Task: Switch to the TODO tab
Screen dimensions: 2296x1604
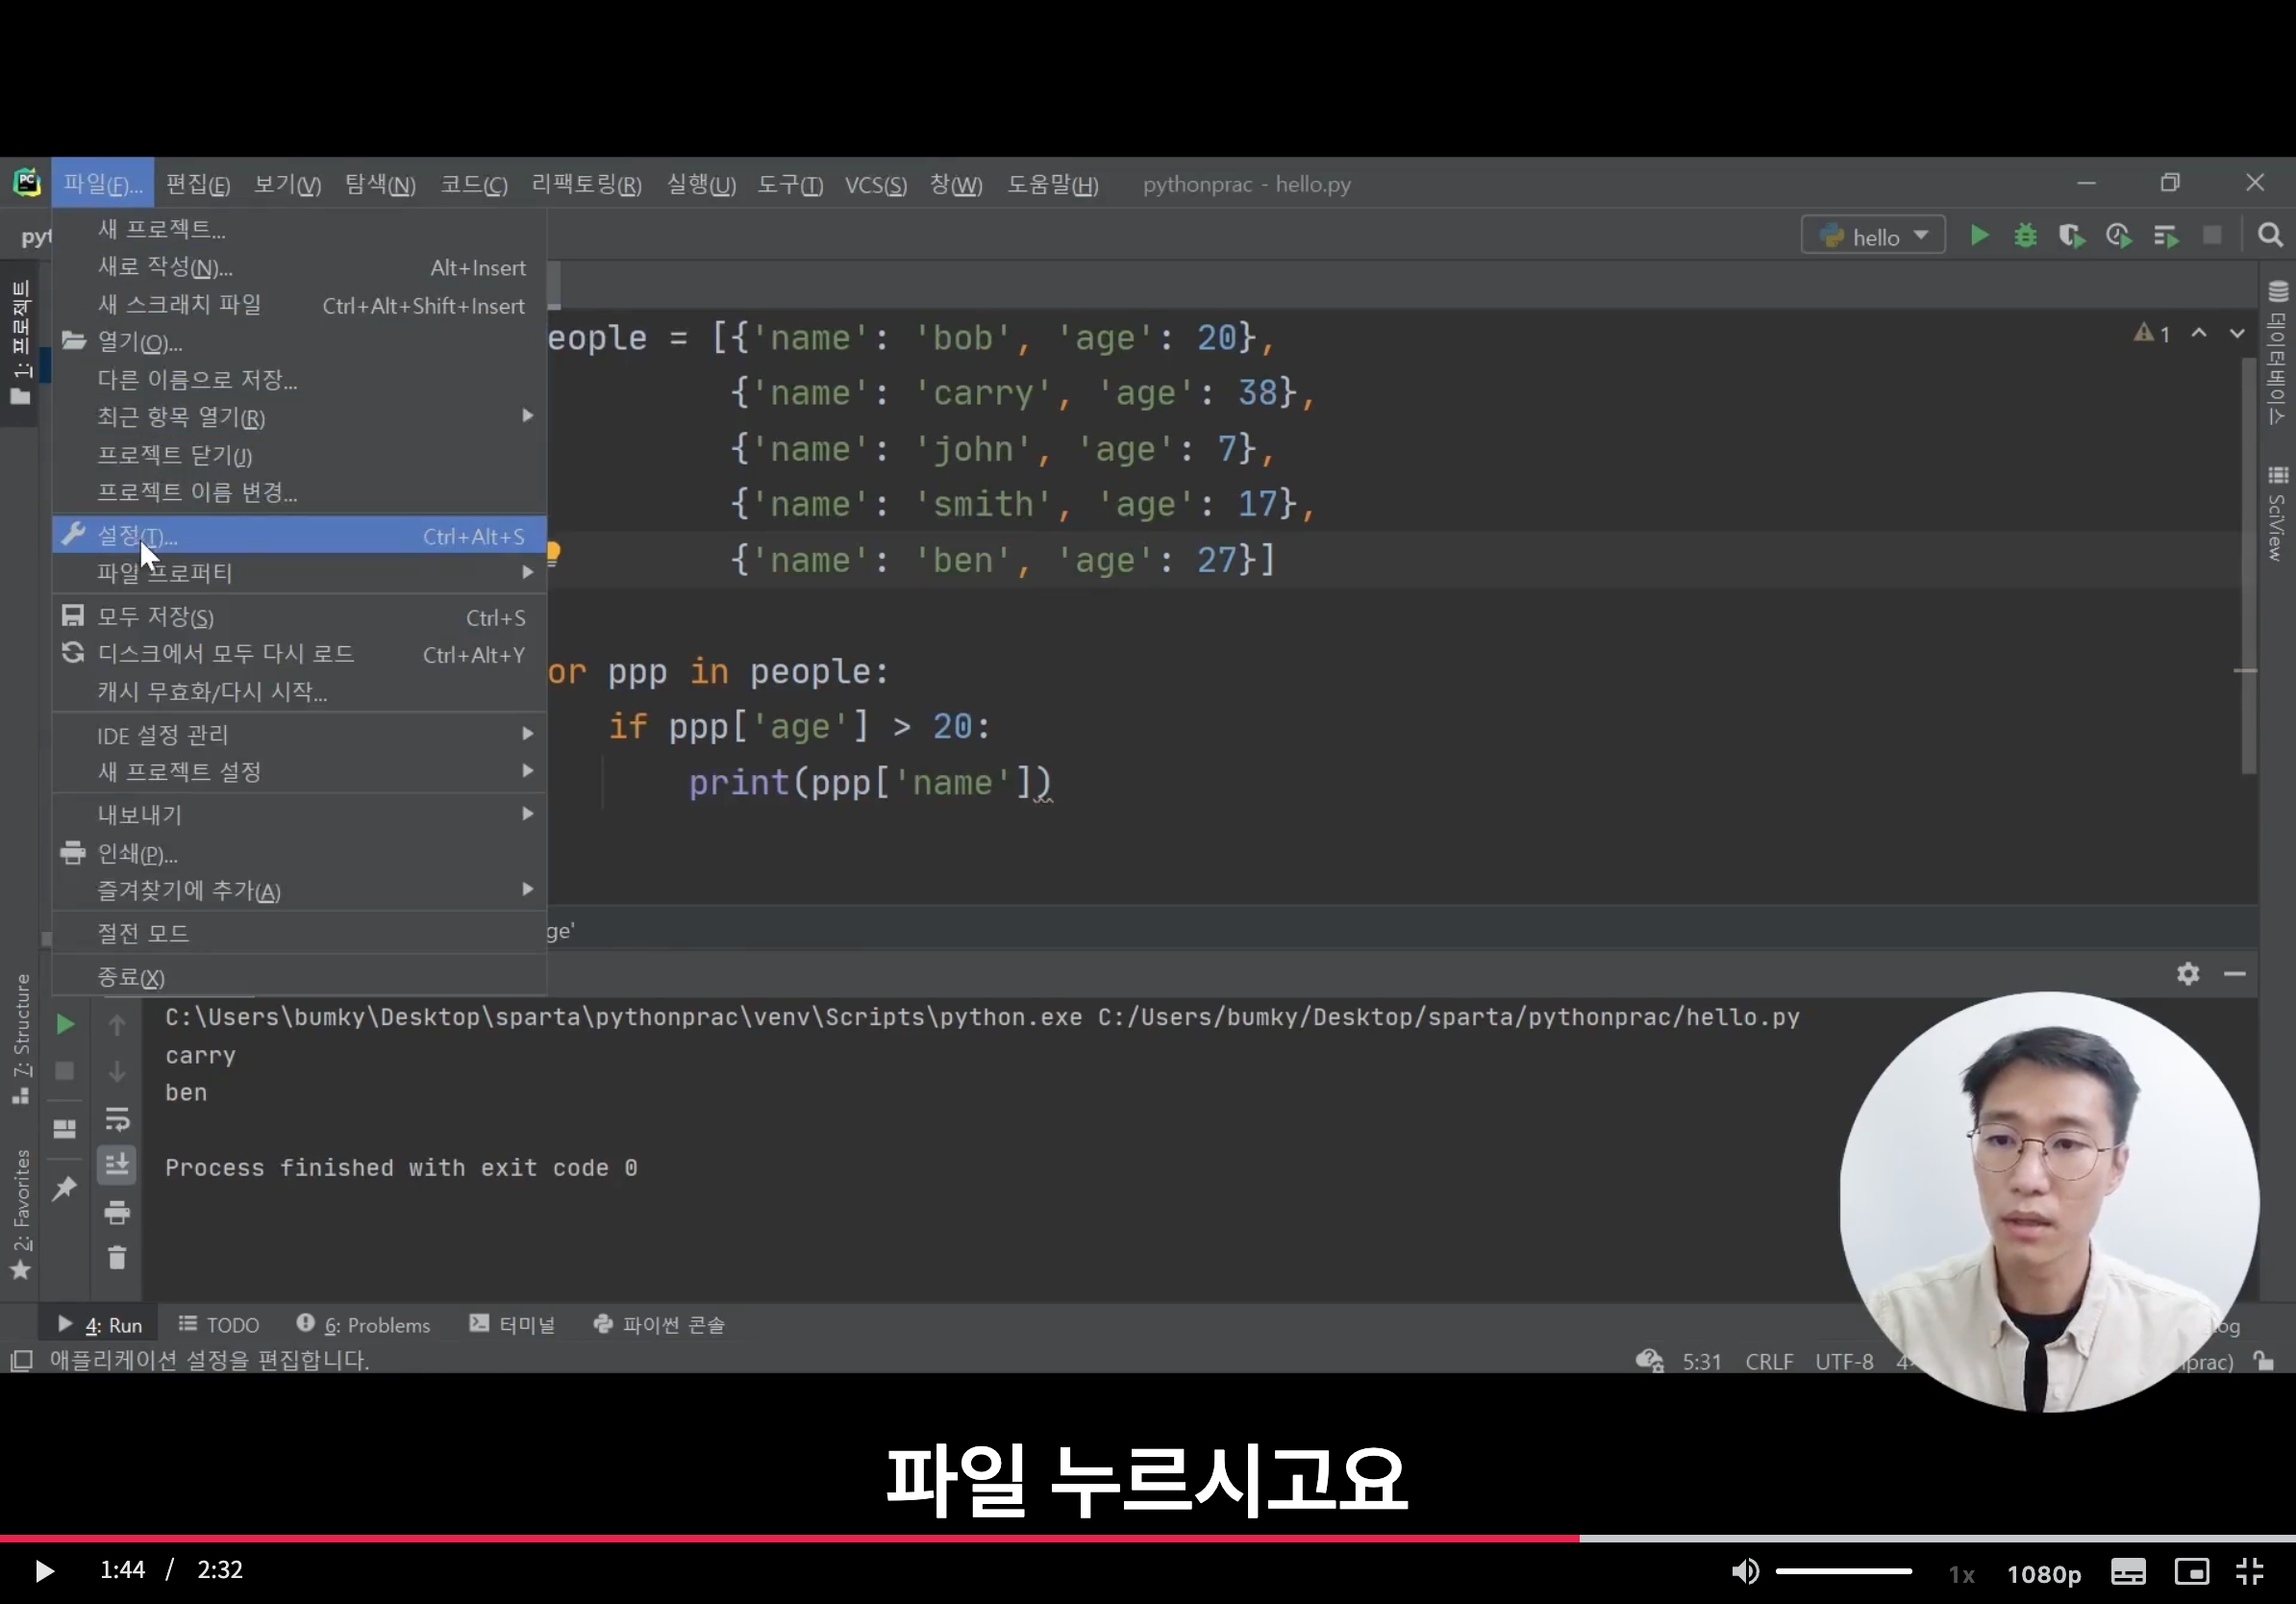Action: (219, 1325)
